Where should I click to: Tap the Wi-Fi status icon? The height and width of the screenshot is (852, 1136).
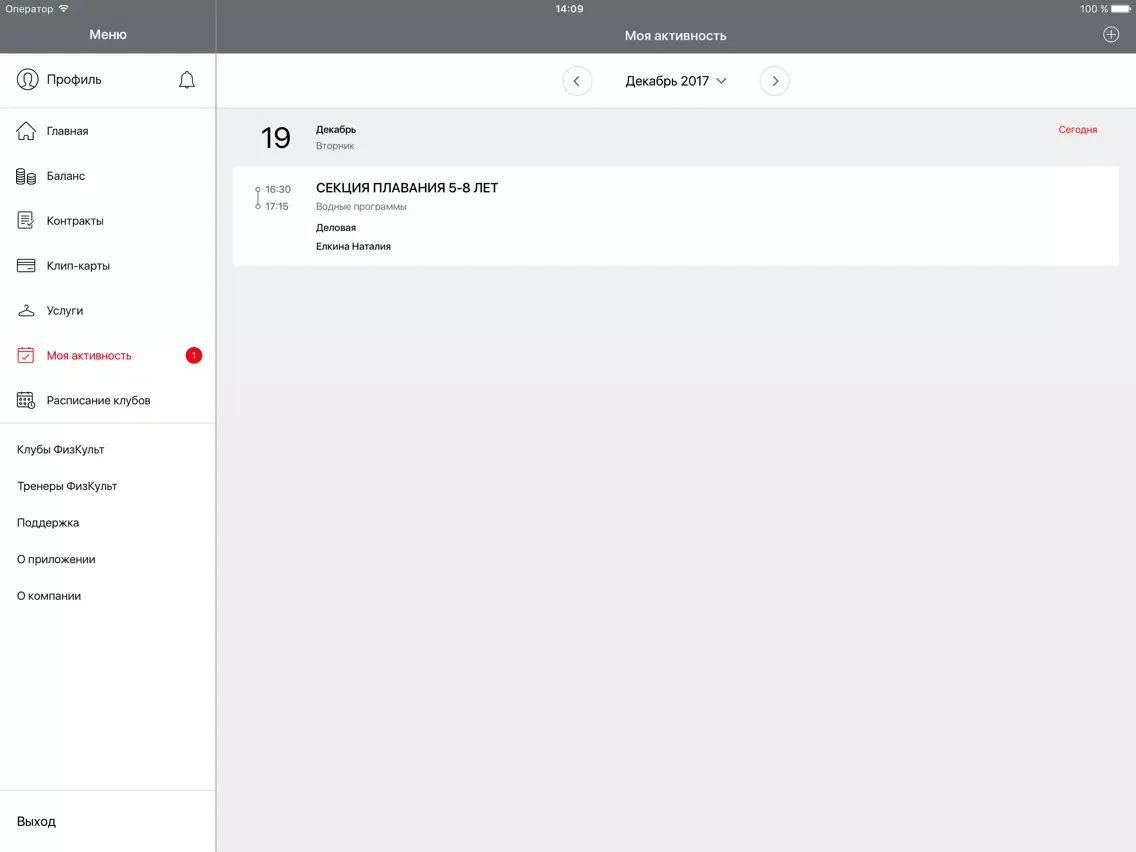(x=64, y=9)
